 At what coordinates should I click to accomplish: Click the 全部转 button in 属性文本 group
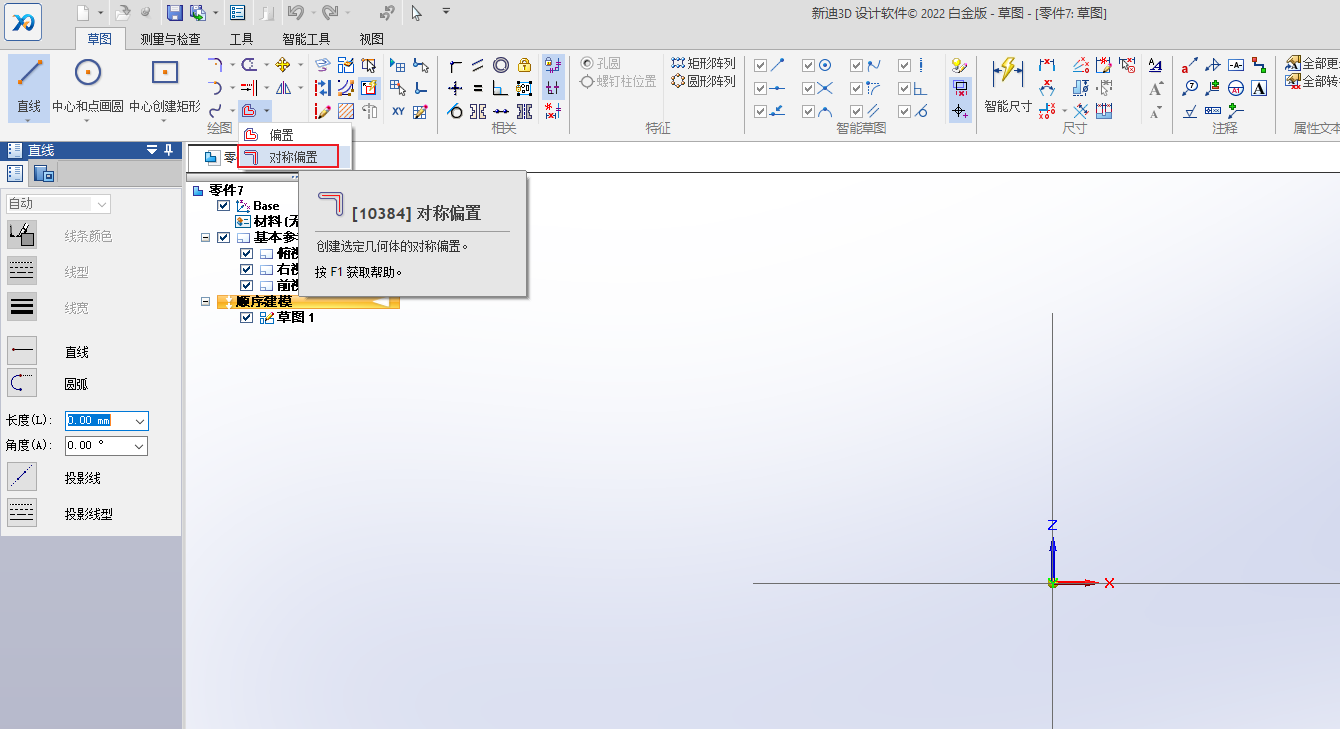tap(1312, 81)
